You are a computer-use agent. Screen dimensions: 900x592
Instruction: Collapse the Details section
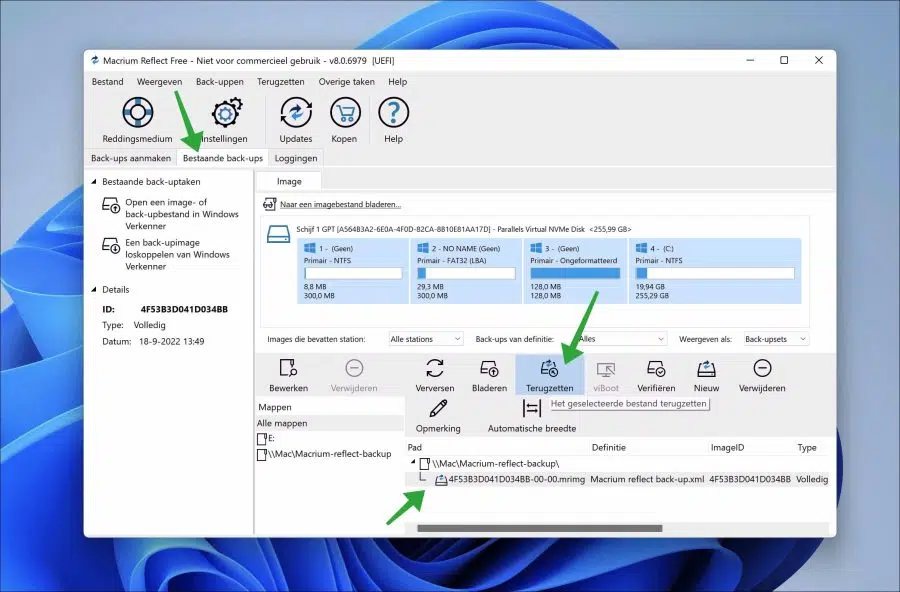point(94,289)
